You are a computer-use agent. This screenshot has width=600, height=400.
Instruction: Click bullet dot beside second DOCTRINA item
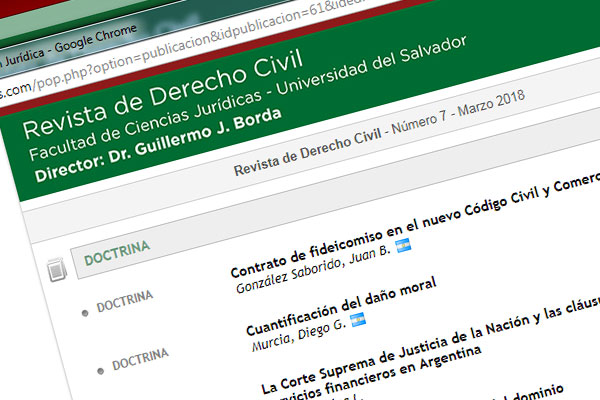[x=101, y=371]
